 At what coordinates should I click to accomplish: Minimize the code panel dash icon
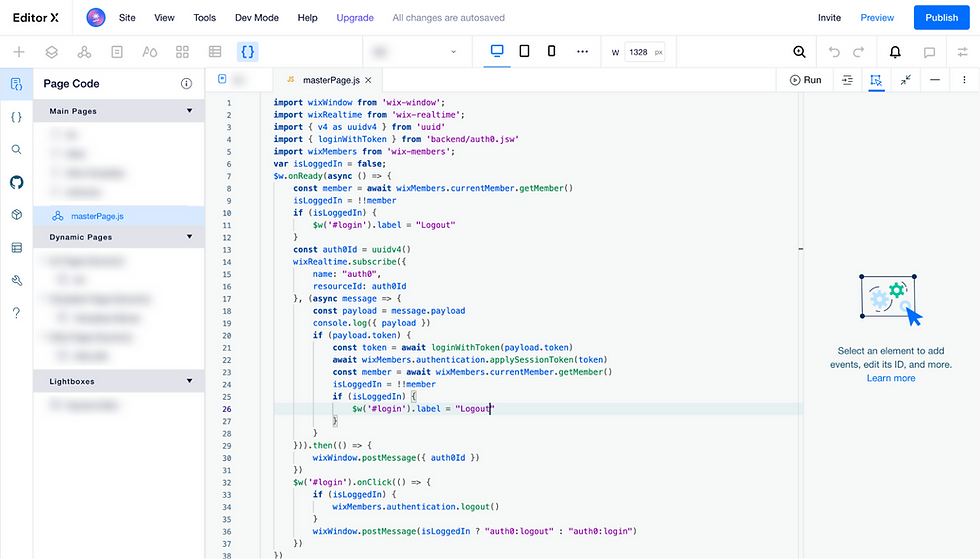click(935, 80)
